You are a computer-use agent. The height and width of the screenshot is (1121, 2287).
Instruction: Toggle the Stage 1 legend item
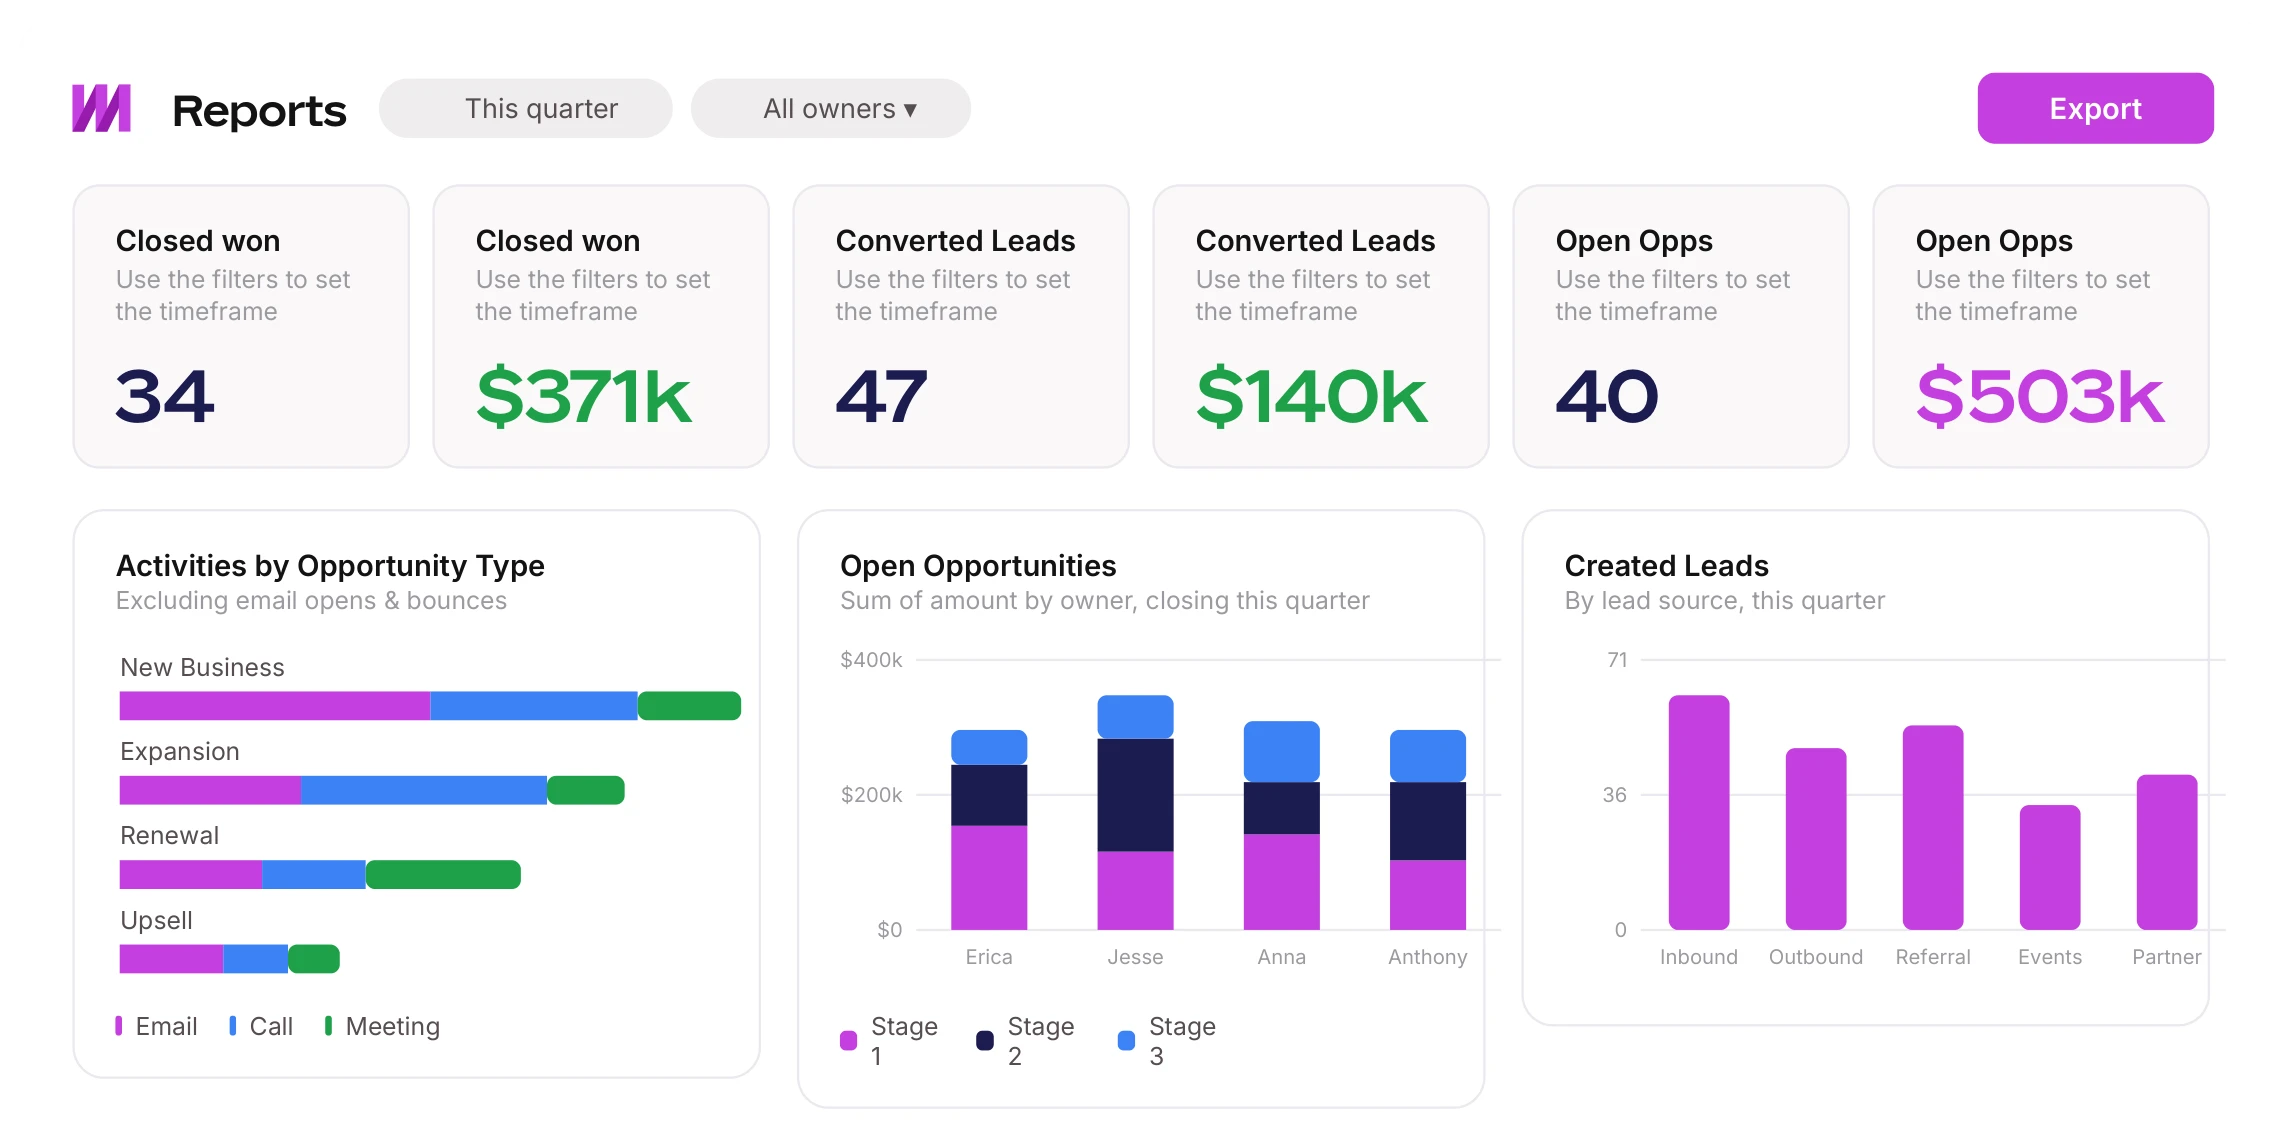(889, 1040)
